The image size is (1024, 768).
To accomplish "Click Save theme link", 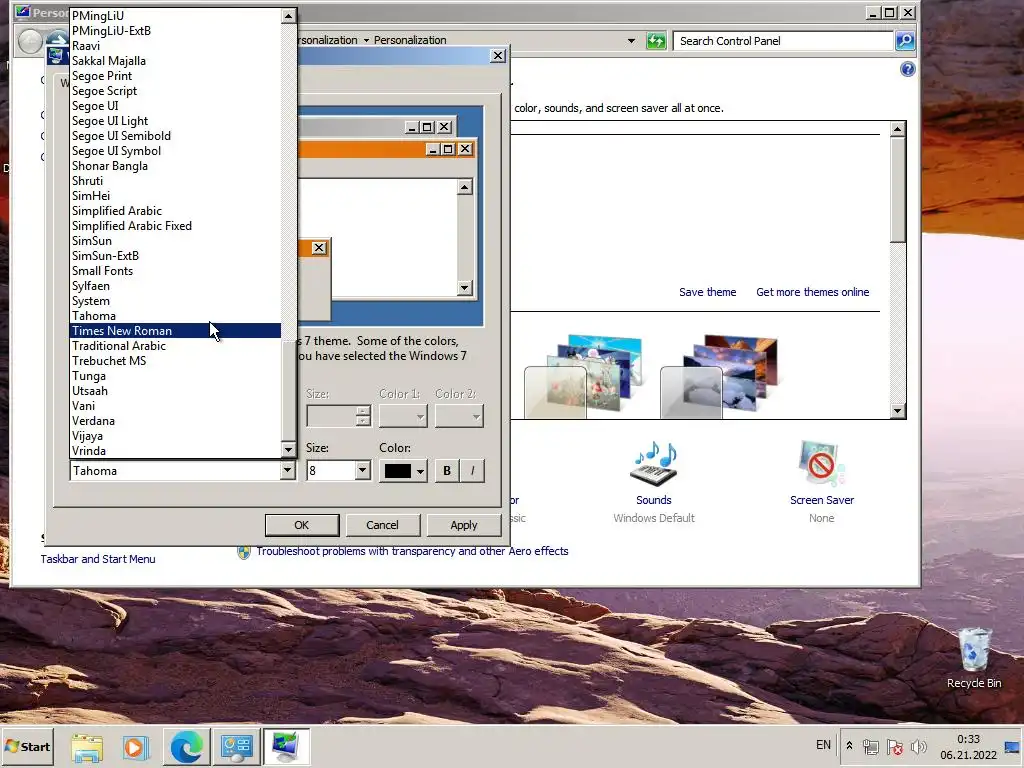I will [x=707, y=292].
